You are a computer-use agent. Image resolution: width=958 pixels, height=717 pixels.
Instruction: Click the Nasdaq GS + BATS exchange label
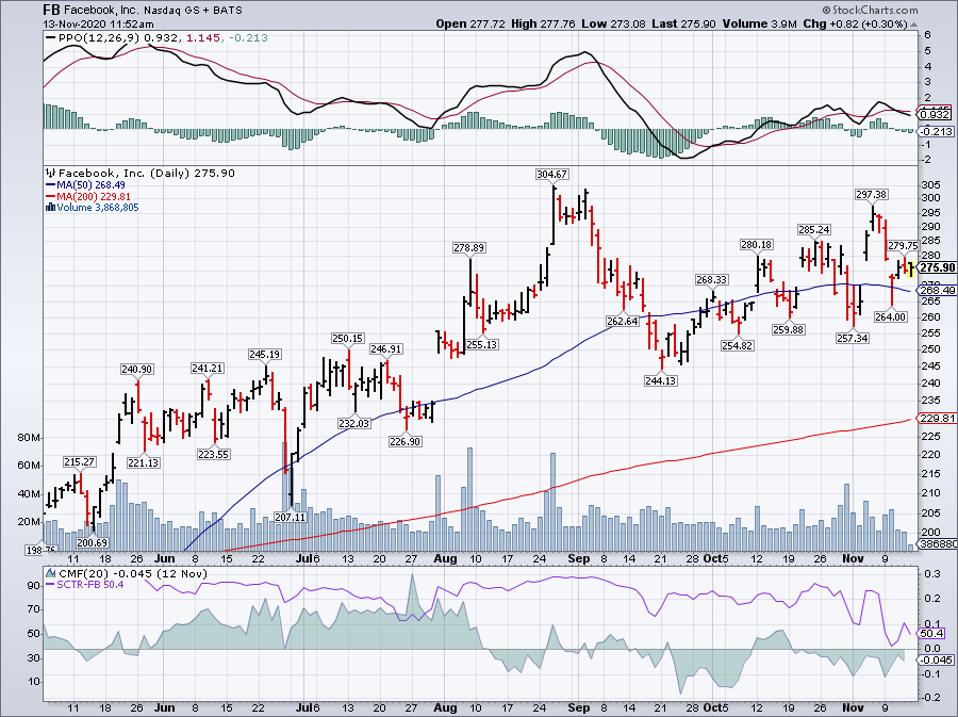(x=193, y=10)
